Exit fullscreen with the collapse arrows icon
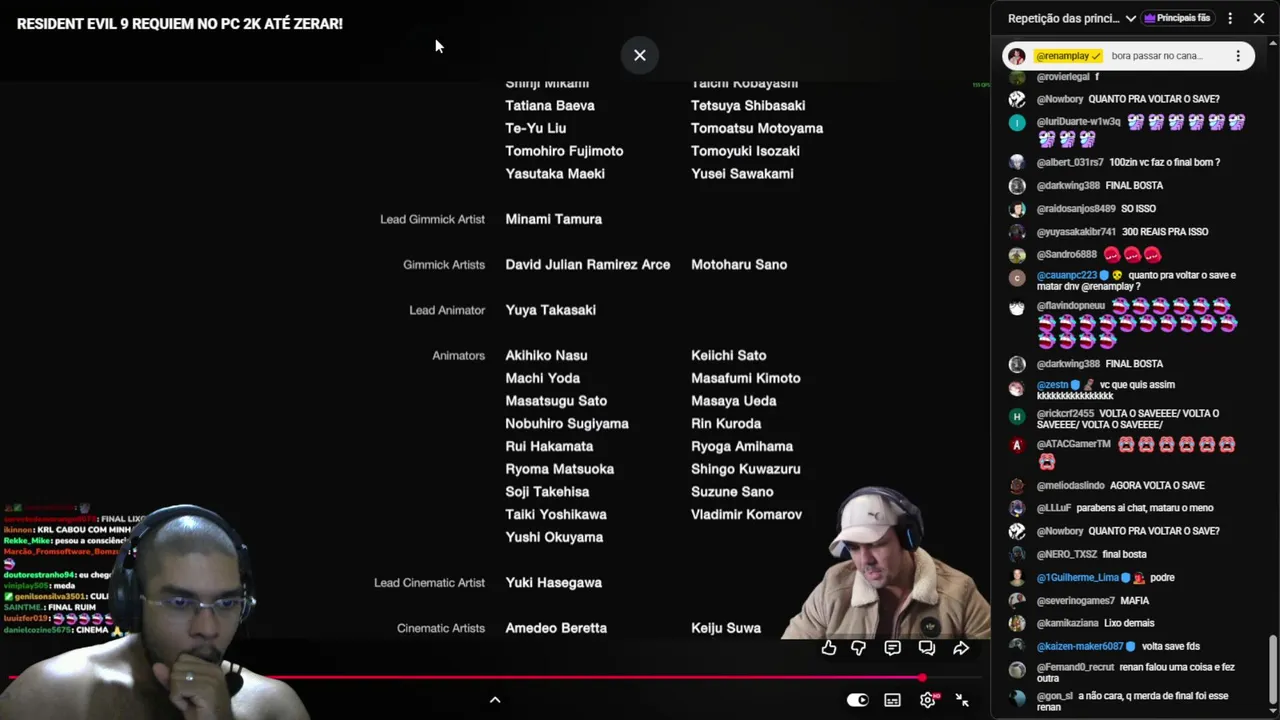The width and height of the screenshot is (1280, 720). tap(962, 700)
